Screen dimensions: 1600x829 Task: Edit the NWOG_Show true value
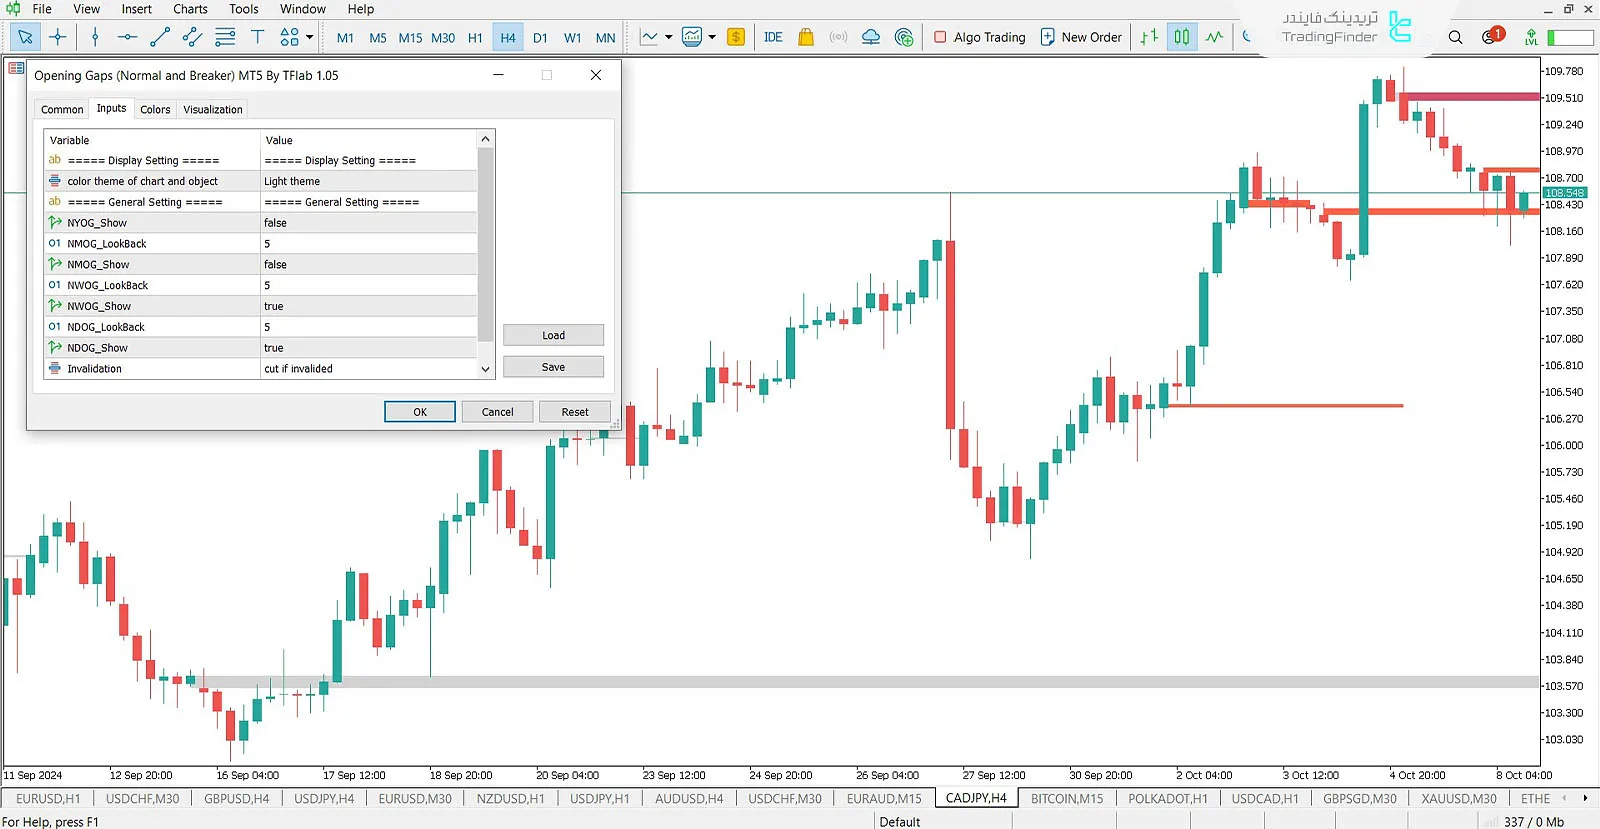point(368,306)
